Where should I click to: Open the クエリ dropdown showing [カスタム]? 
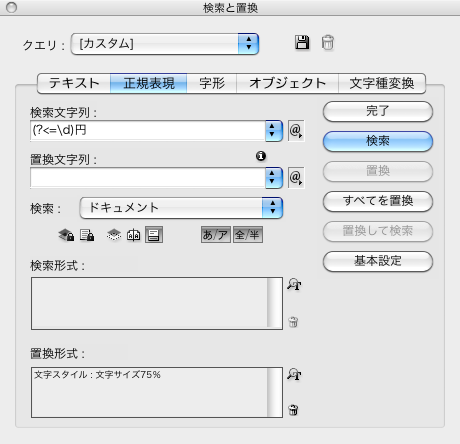click(165, 44)
